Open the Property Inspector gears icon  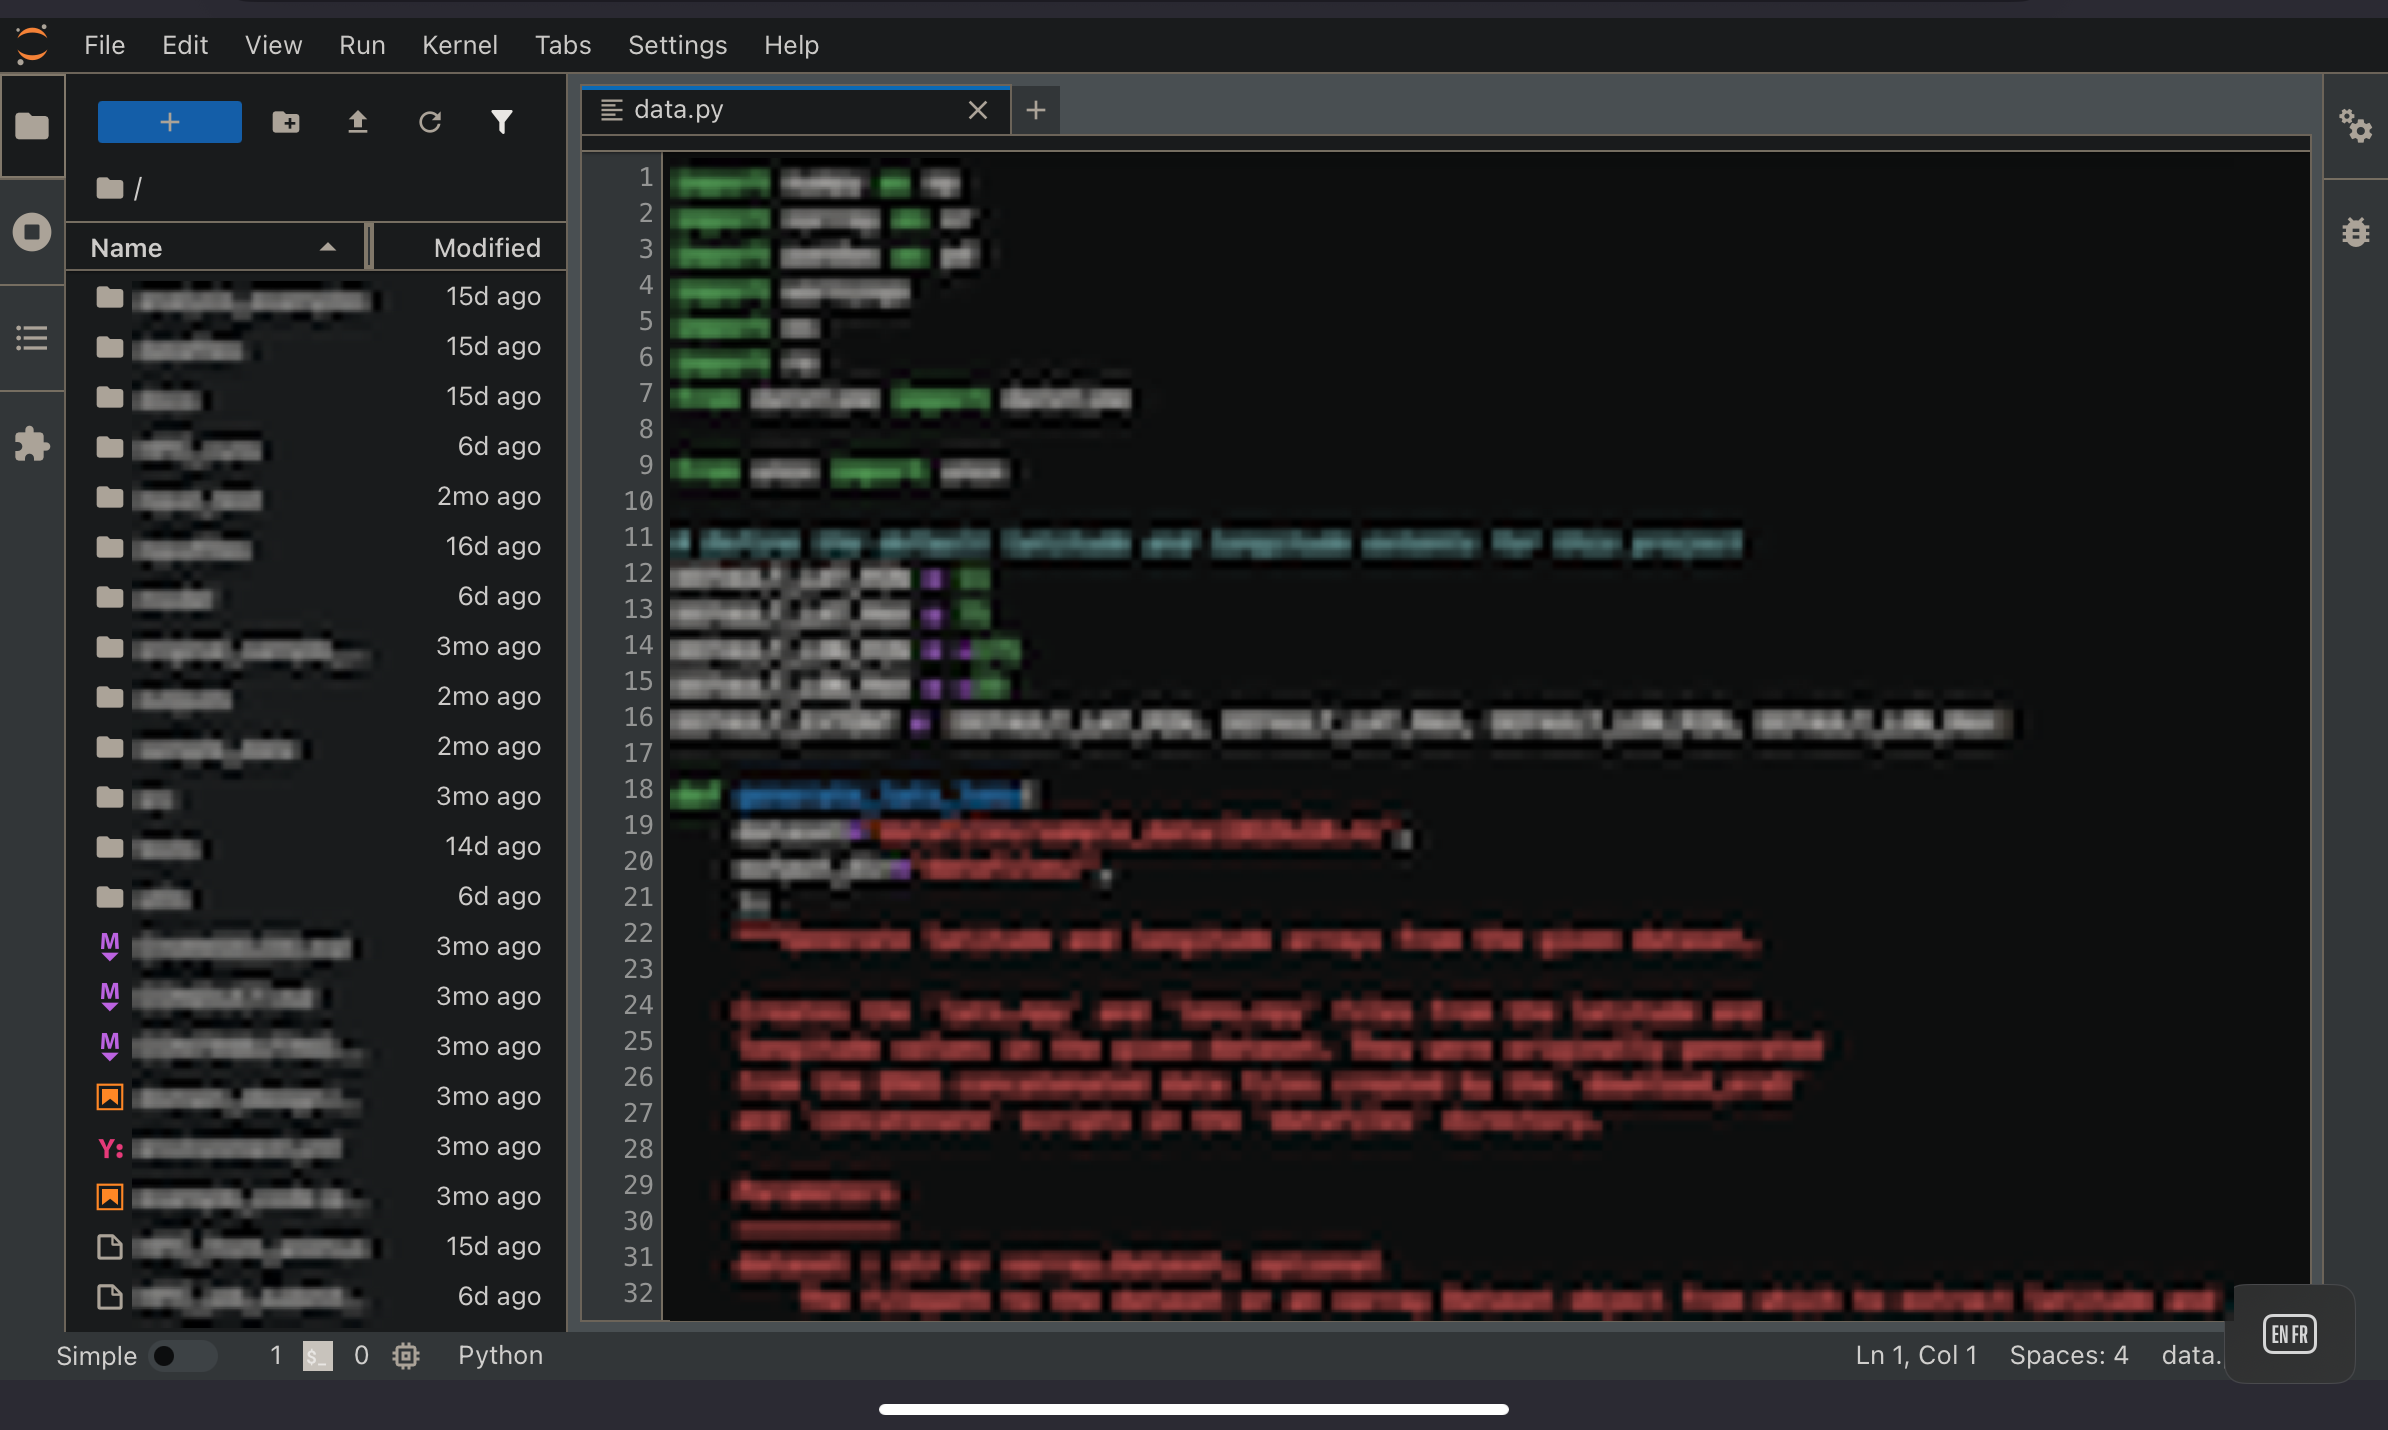2356,126
